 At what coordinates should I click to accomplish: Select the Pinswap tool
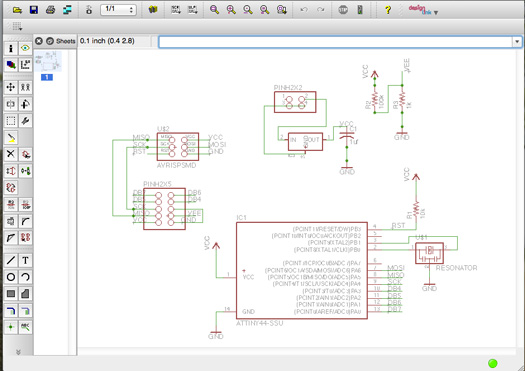coord(11,171)
